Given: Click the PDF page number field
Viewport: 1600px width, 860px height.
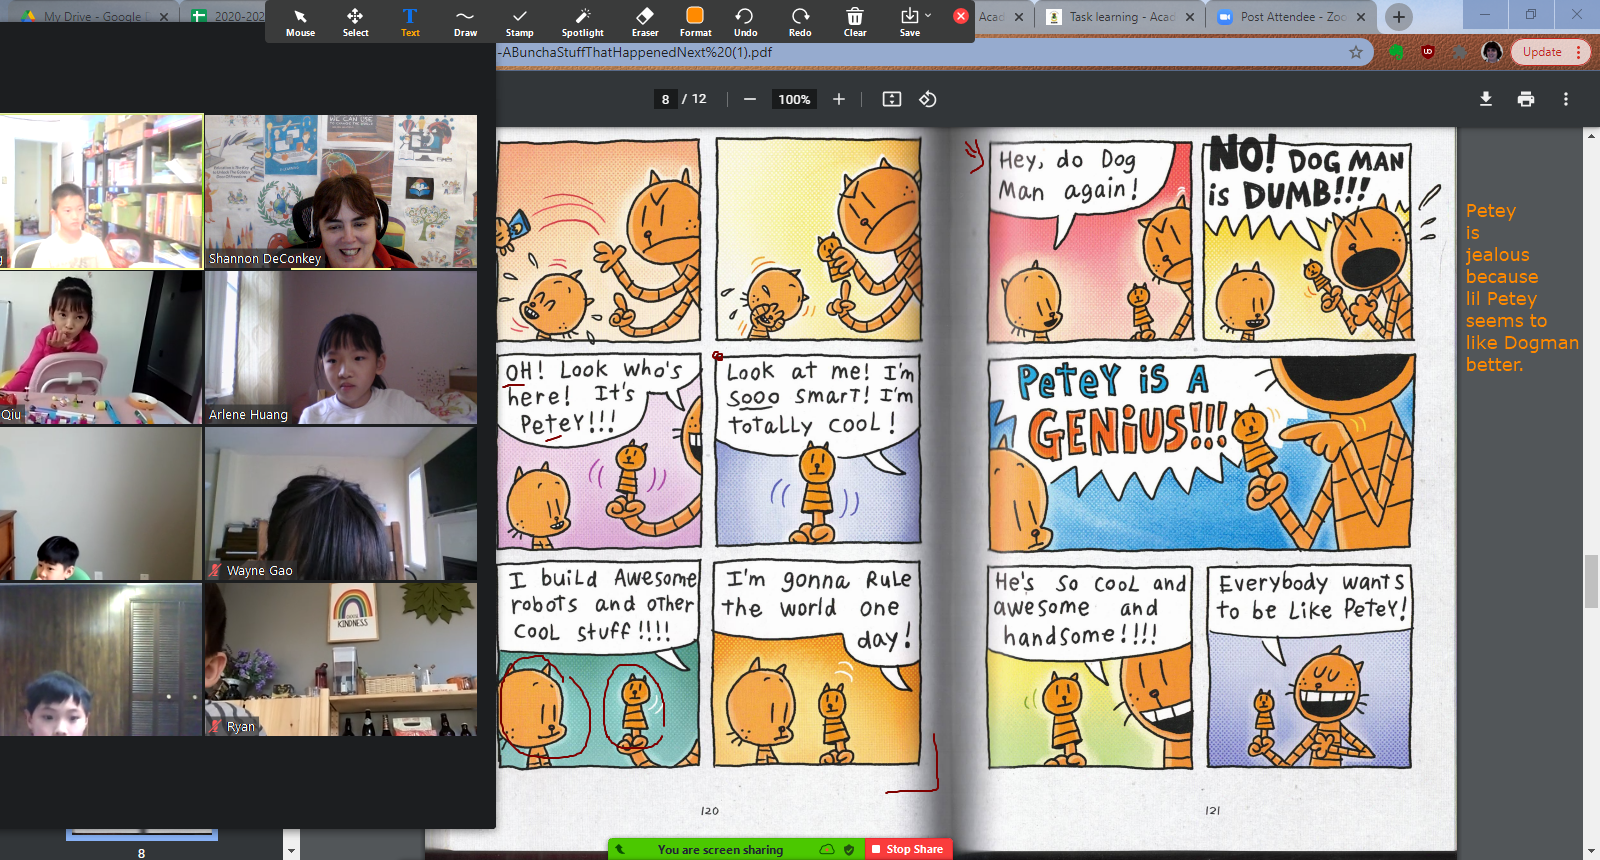Looking at the screenshot, I should click(665, 99).
